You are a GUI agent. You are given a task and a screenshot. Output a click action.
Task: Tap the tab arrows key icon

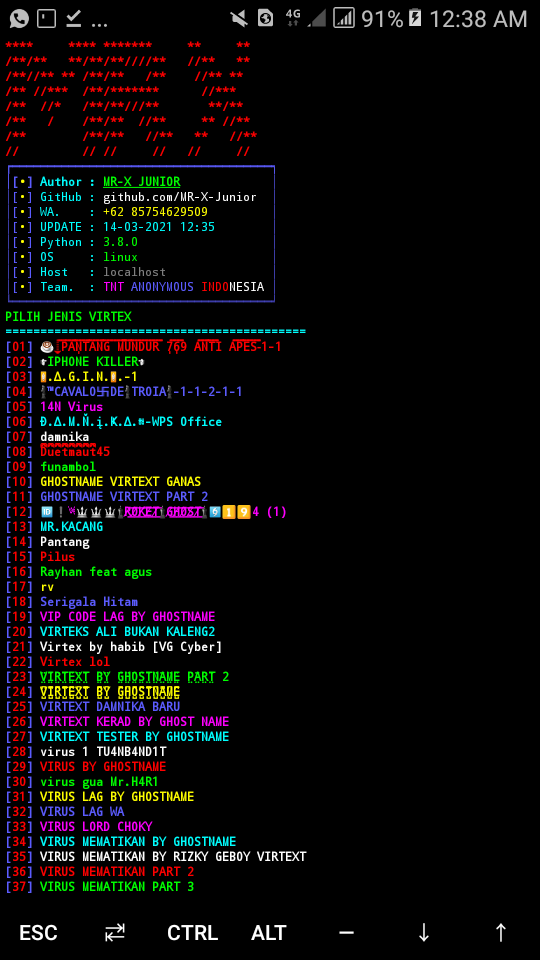pyautogui.click(x=114, y=933)
